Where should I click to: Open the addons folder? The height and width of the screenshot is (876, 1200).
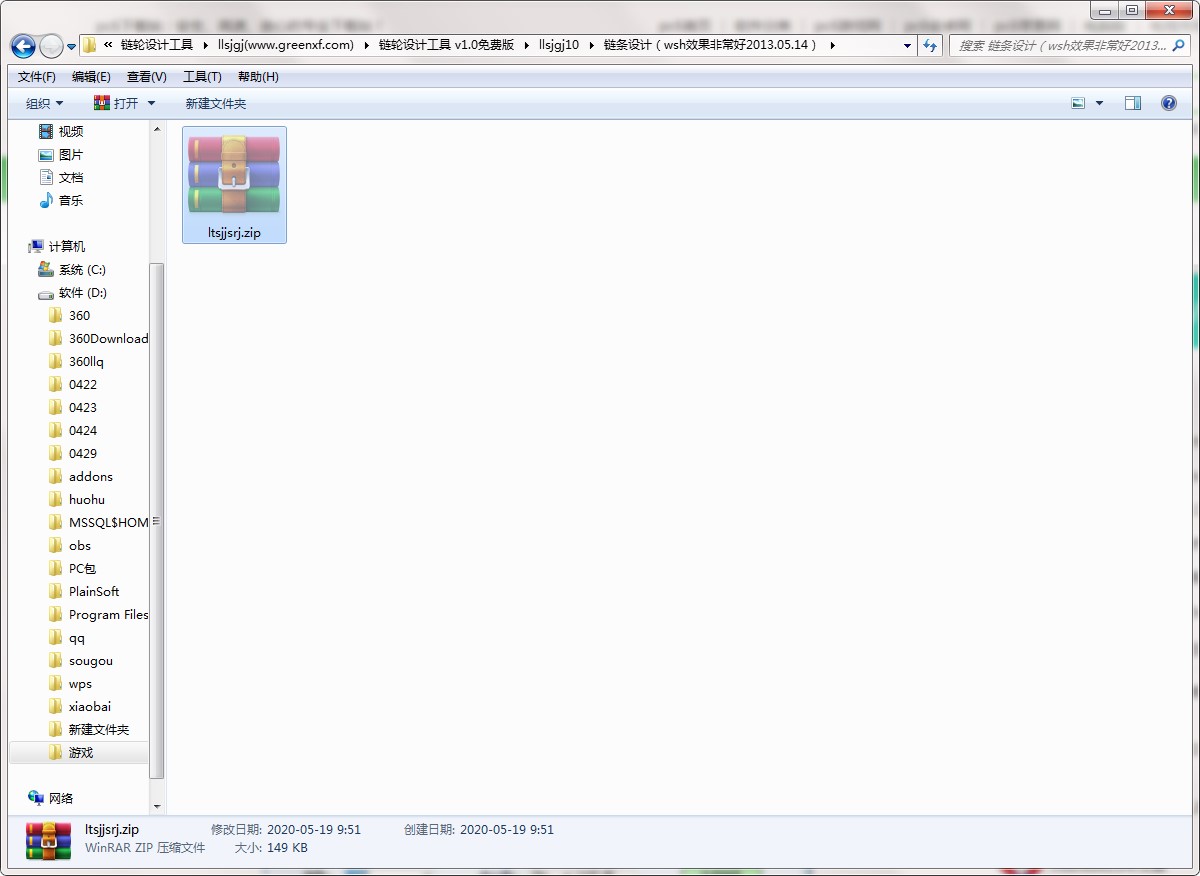click(81, 476)
